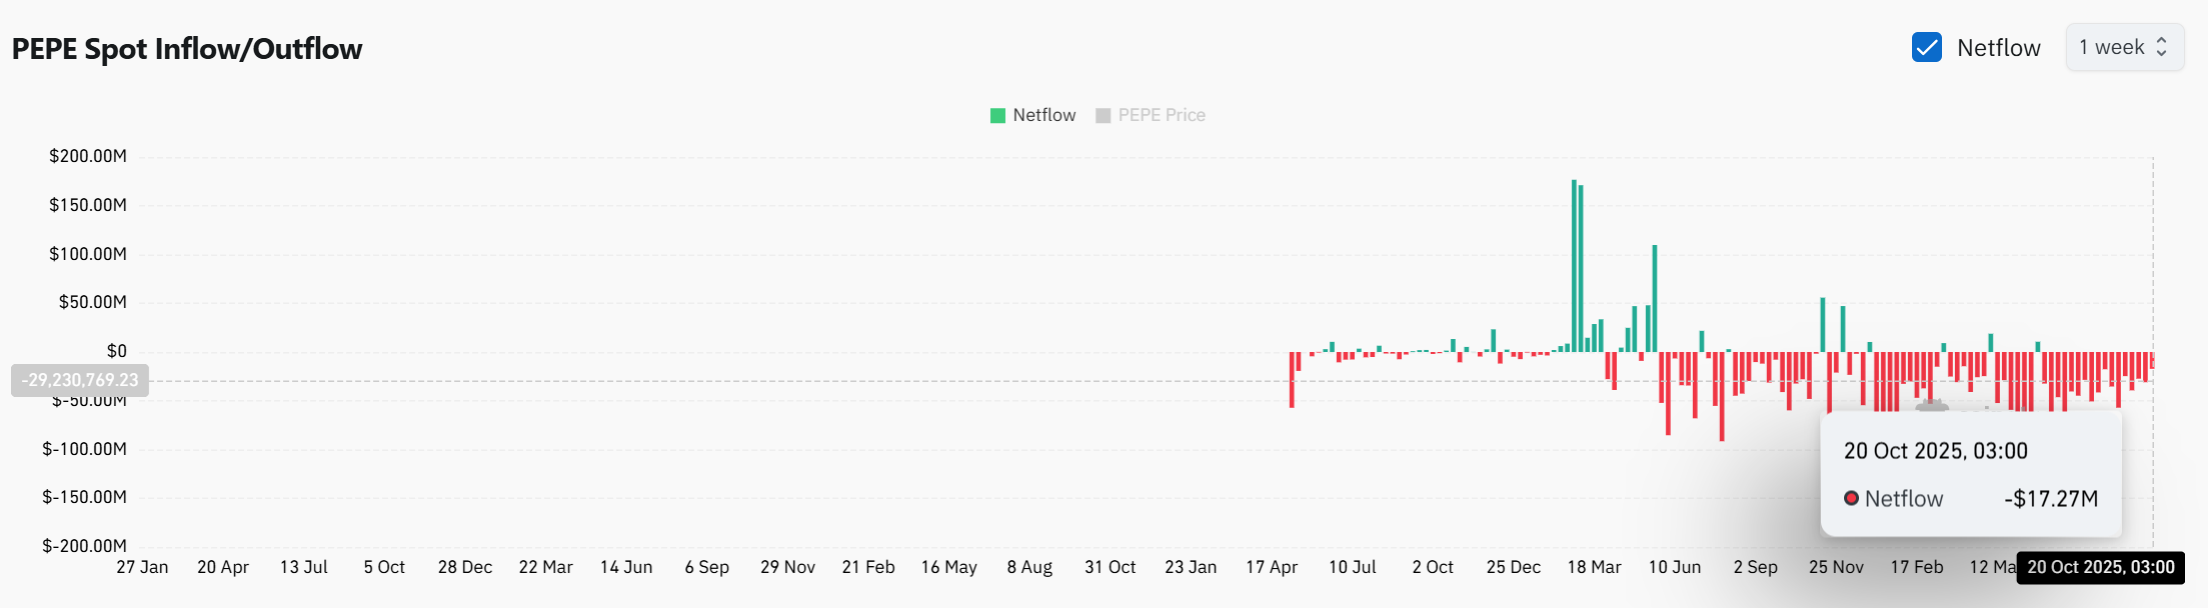Image resolution: width=2208 pixels, height=608 pixels.
Task: Click the $200.00M y-axis label
Action: [x=88, y=156]
